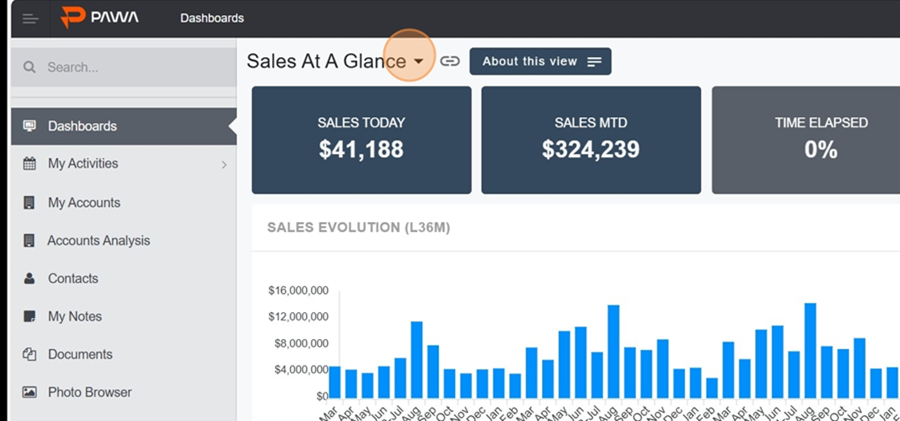Expand the My Activities submenu chevron
The image size is (900, 421).
coord(224,165)
